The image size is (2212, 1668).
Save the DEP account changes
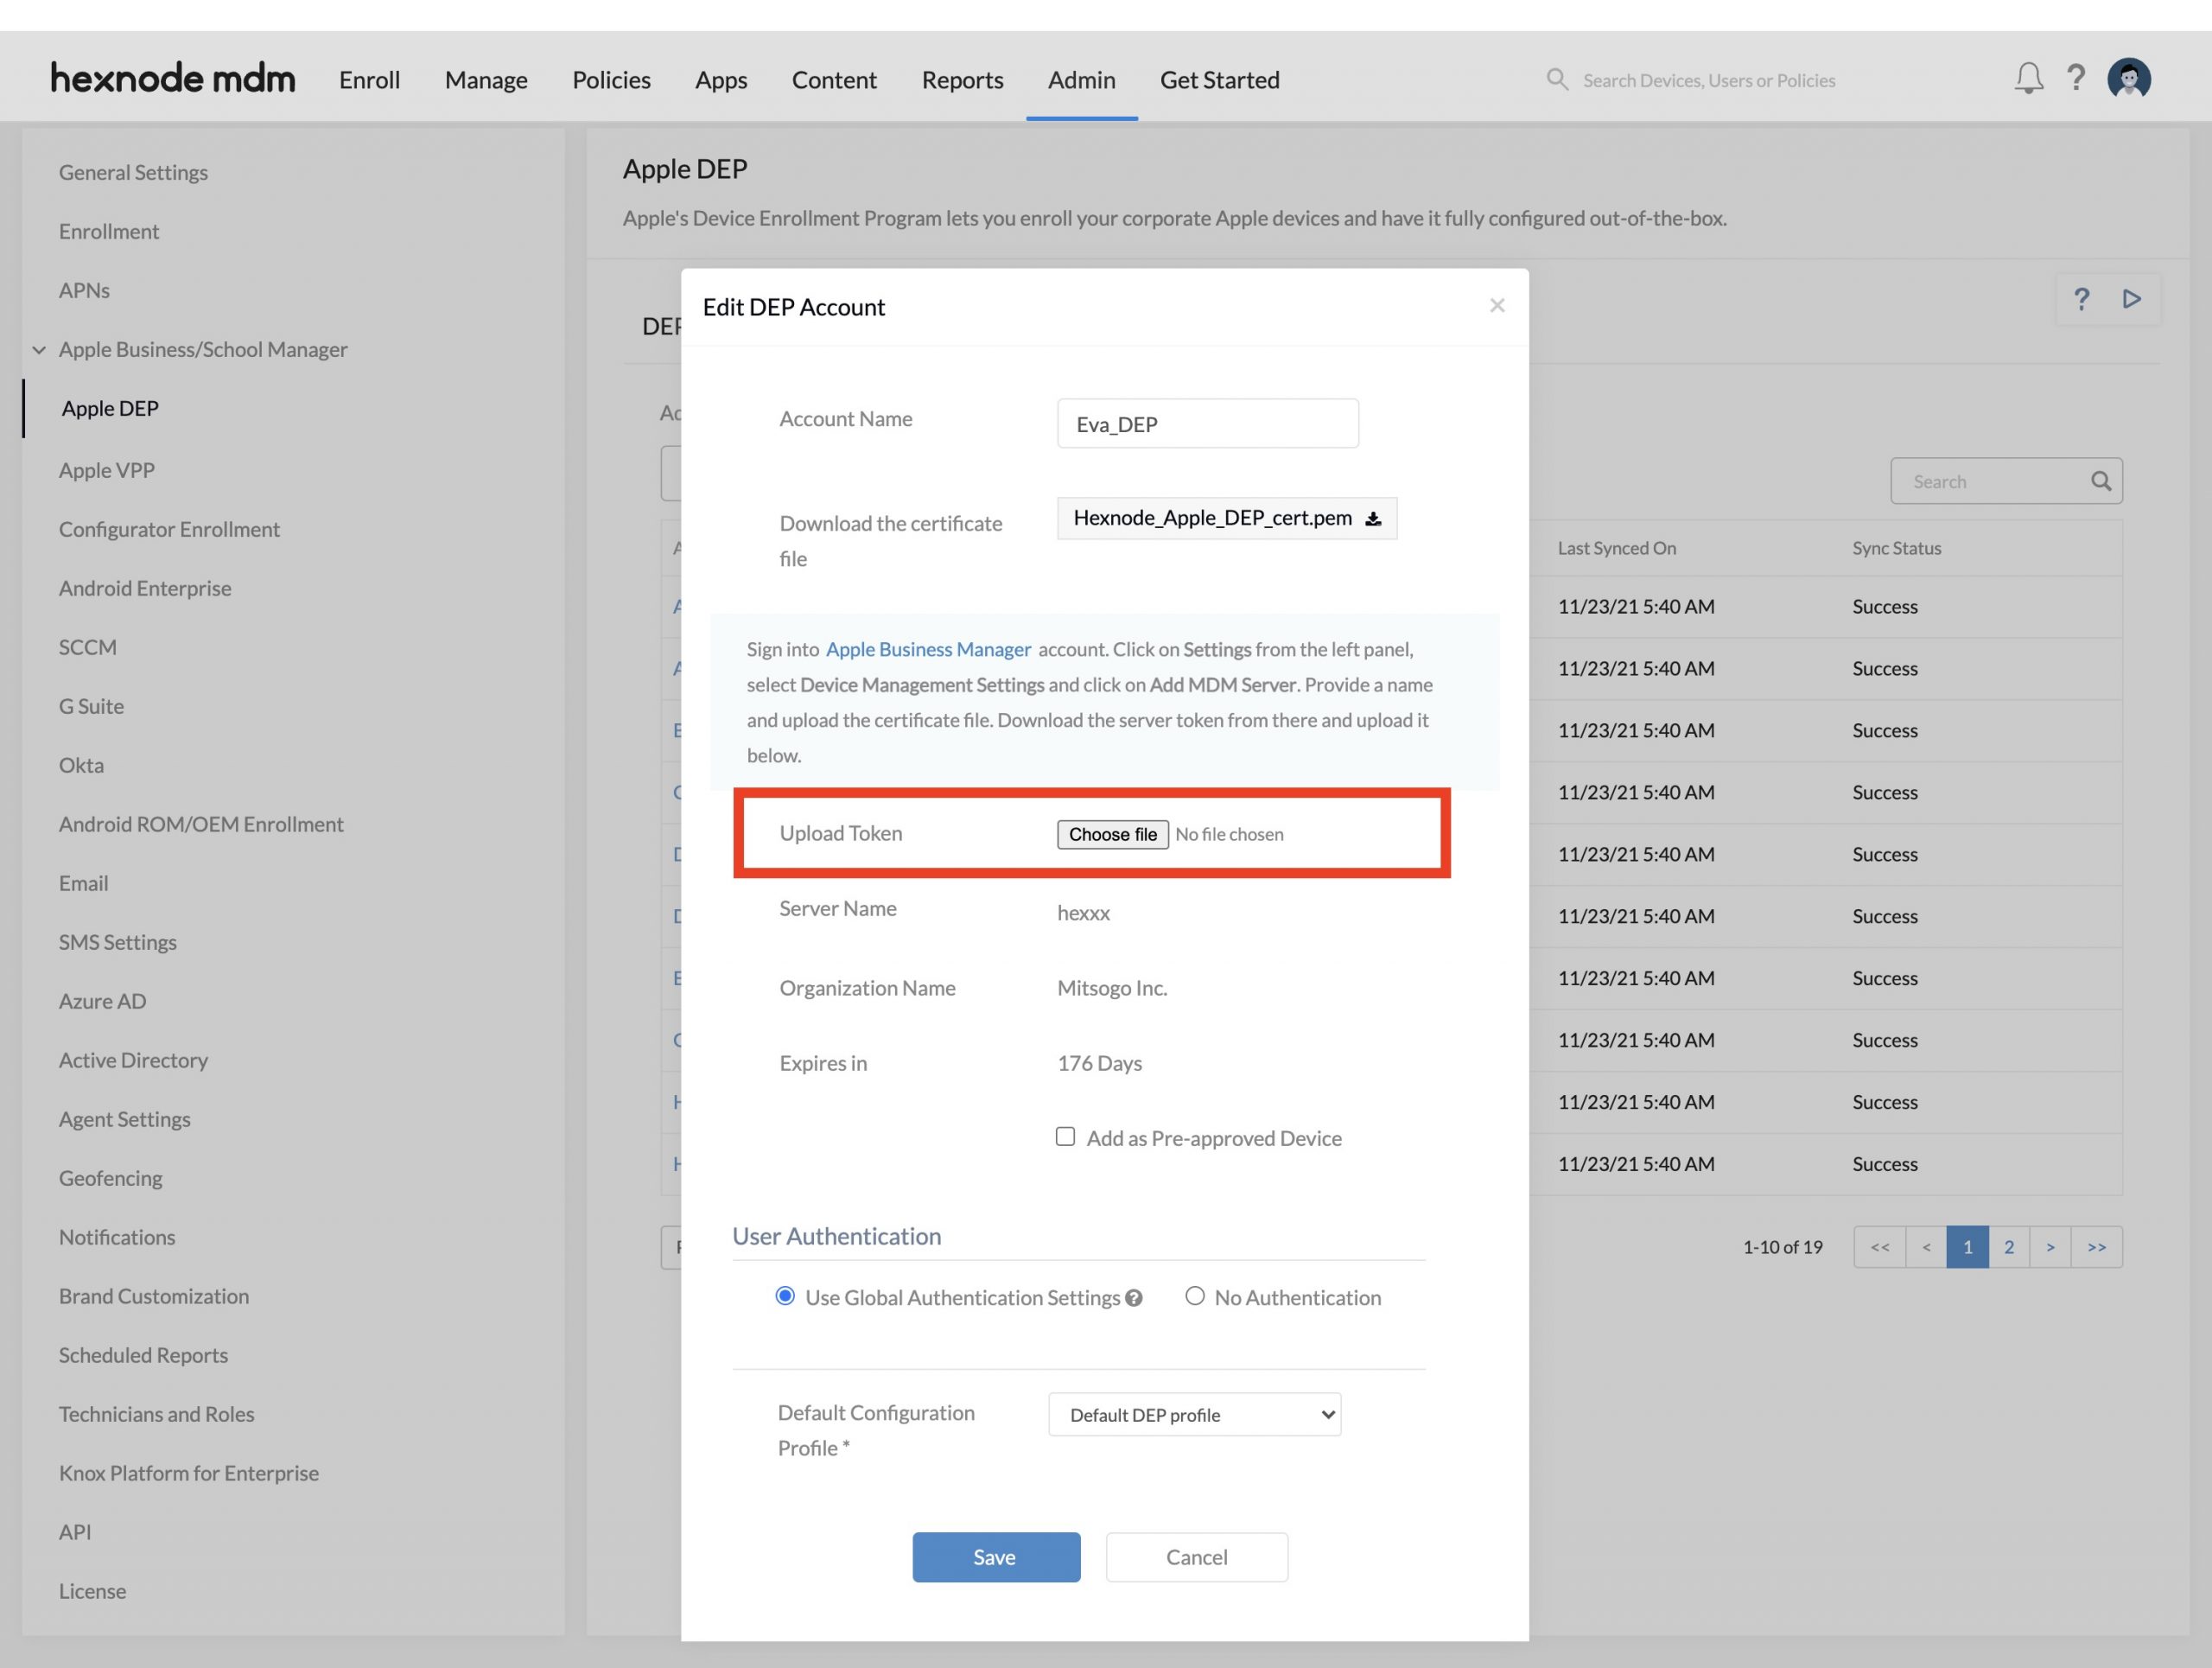pos(996,1557)
